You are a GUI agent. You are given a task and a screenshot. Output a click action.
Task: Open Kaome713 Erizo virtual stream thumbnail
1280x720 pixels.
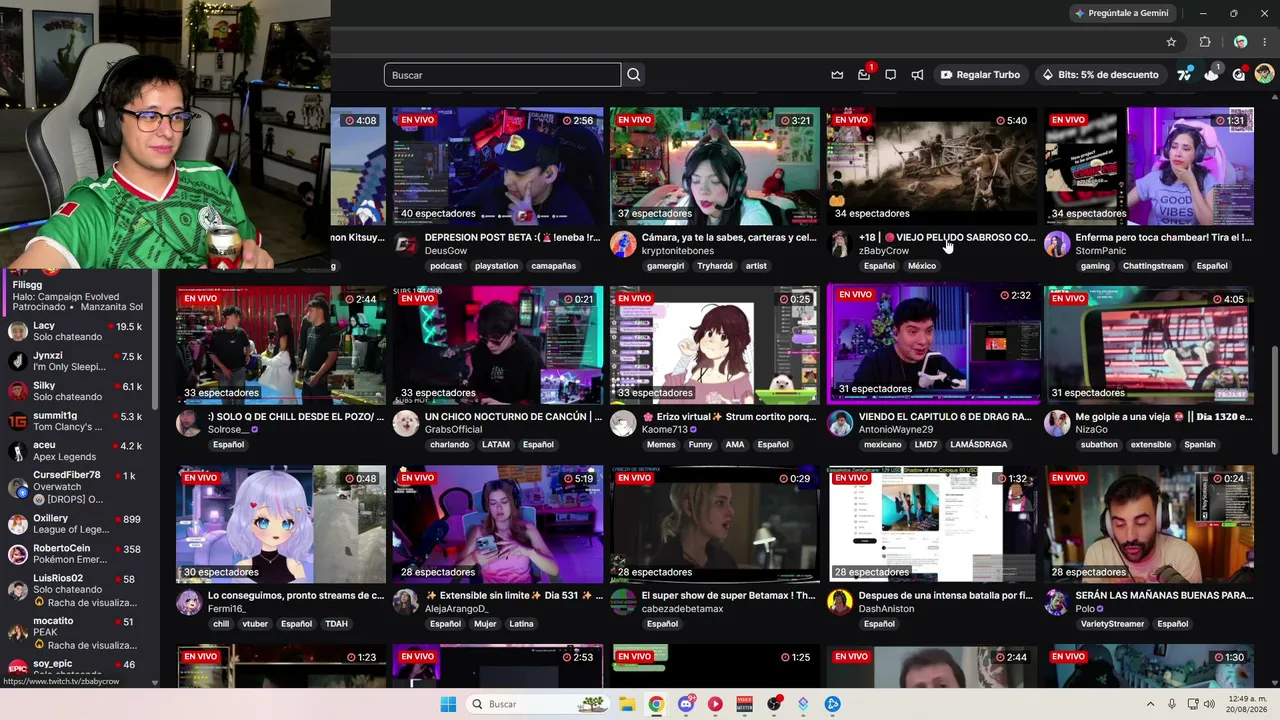coord(715,345)
